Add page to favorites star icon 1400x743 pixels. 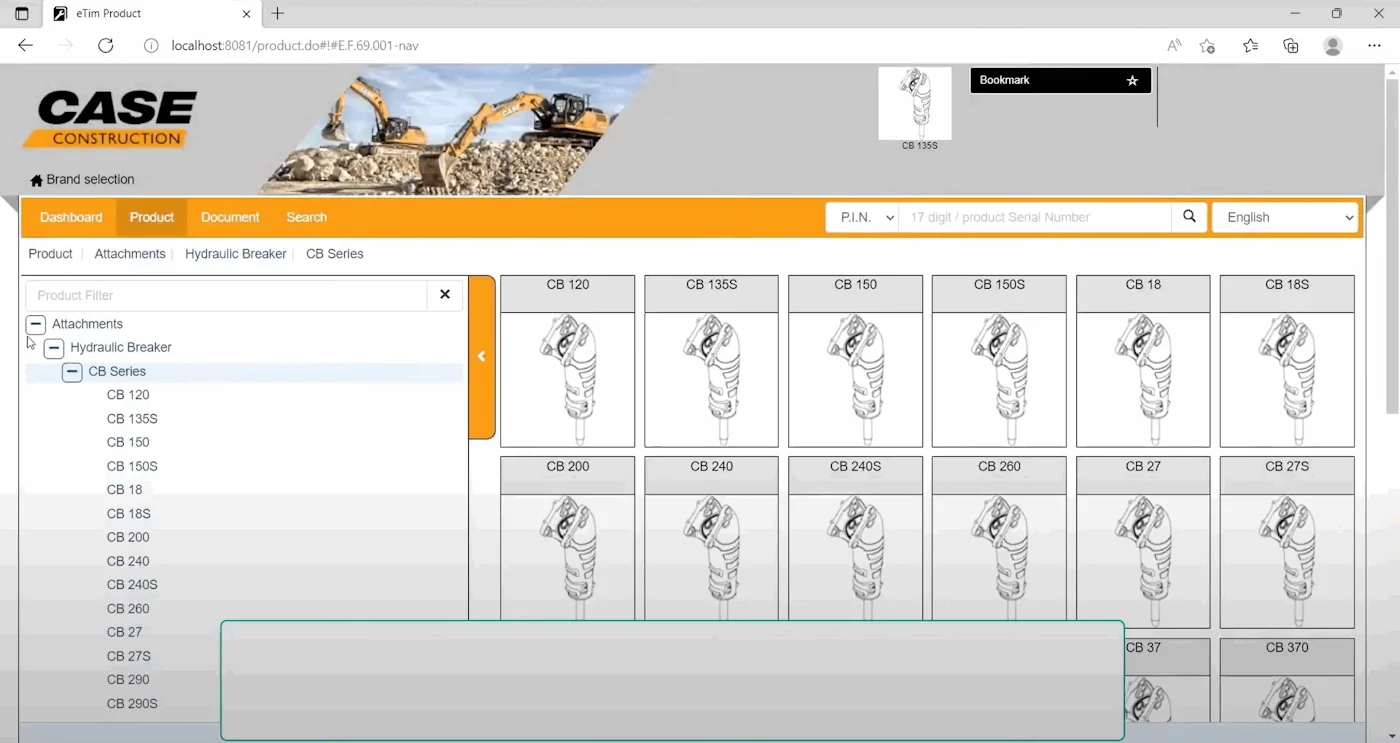tap(1208, 46)
